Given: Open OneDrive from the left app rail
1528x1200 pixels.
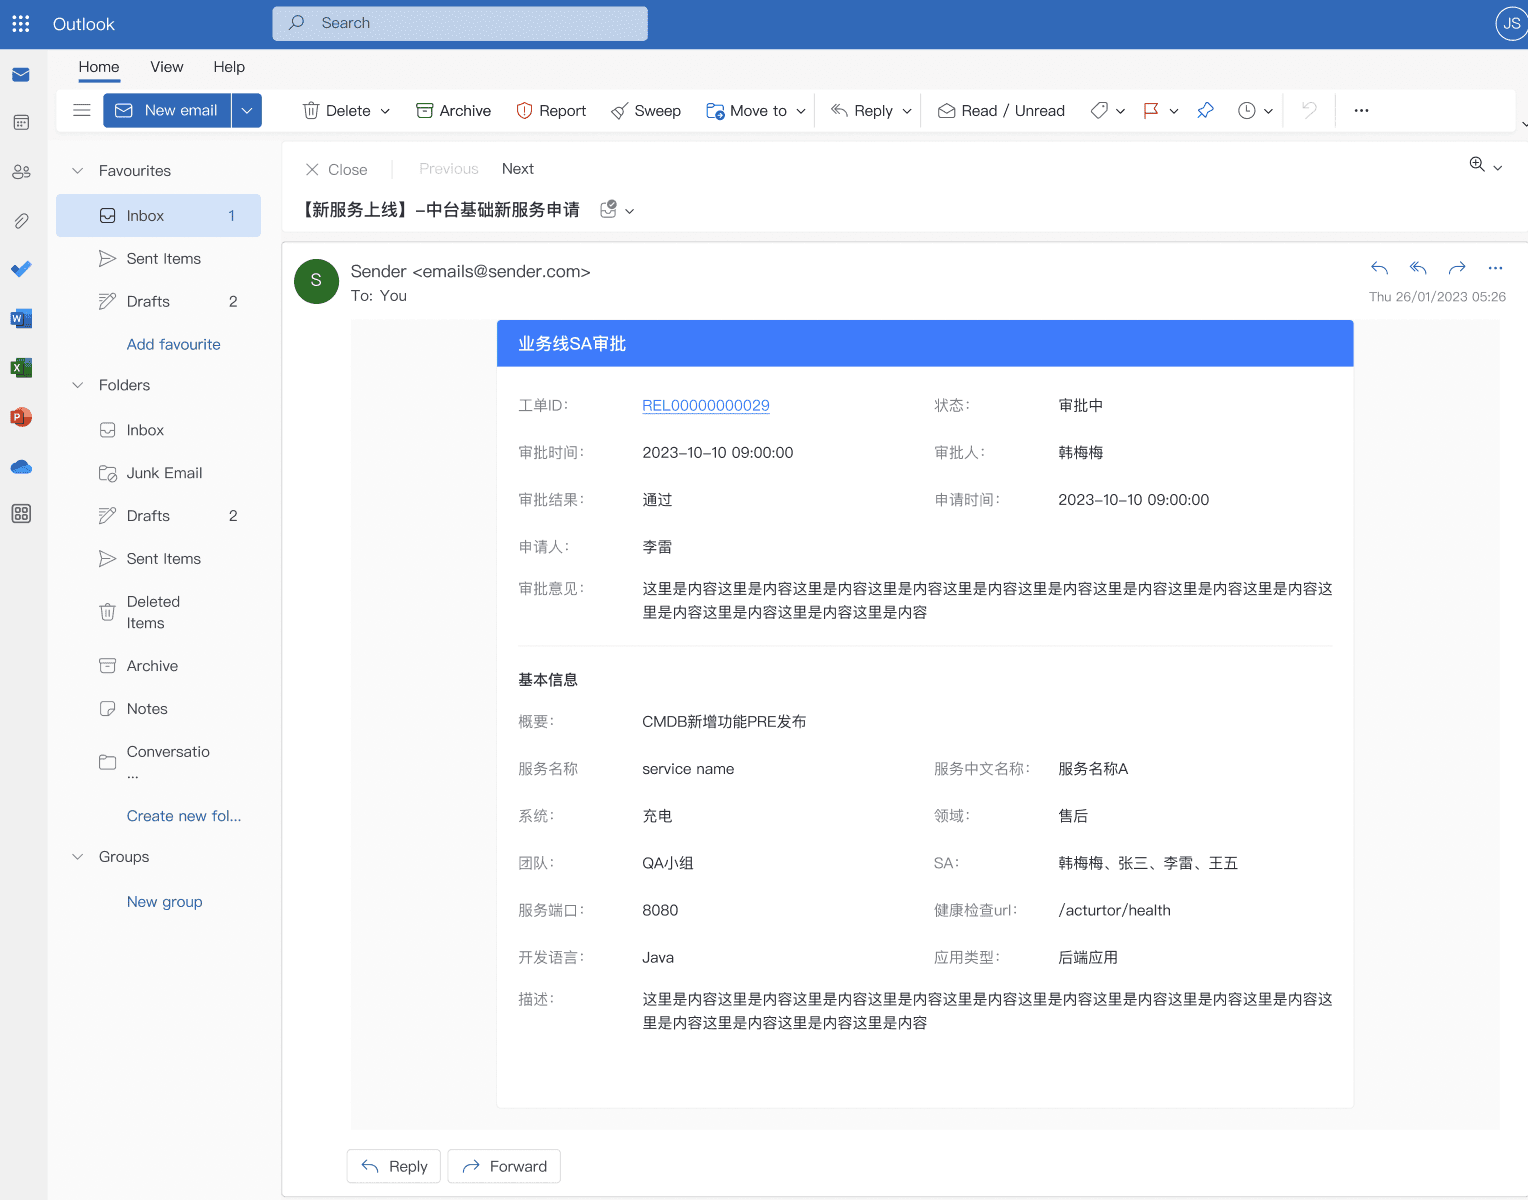Looking at the screenshot, I should coord(21,466).
